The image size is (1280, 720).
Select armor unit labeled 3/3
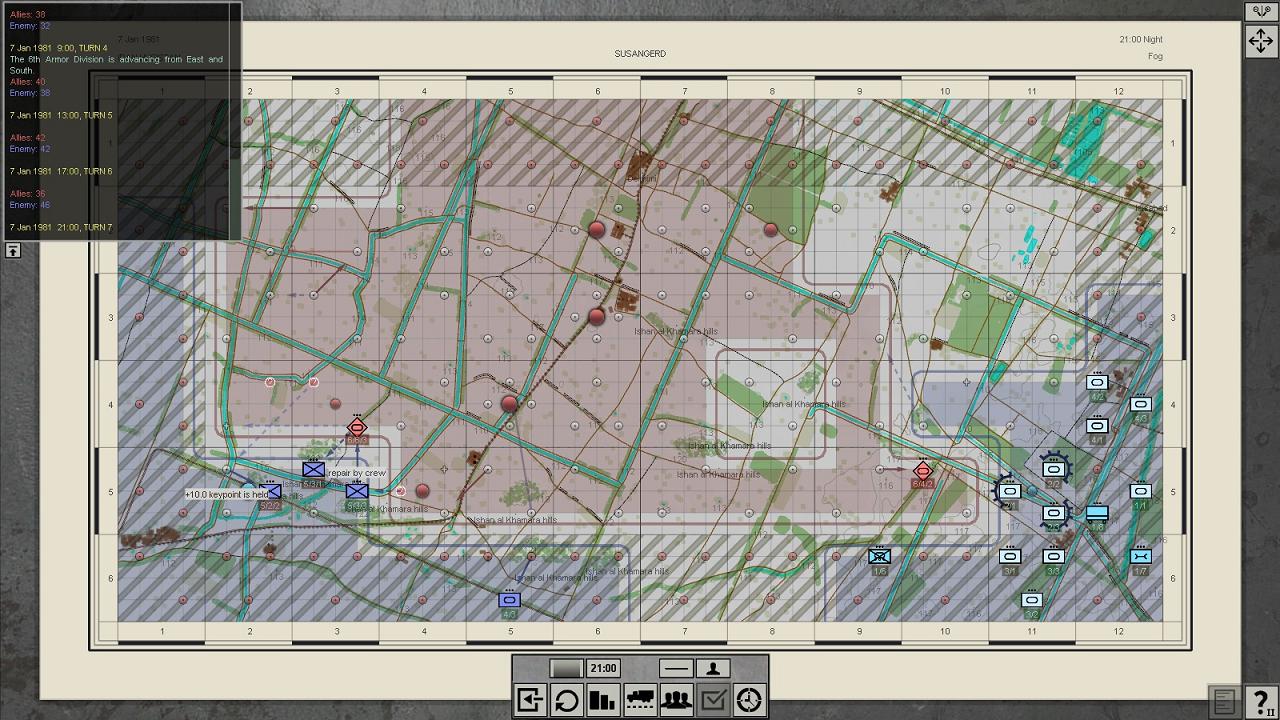pyautogui.click(x=1053, y=556)
